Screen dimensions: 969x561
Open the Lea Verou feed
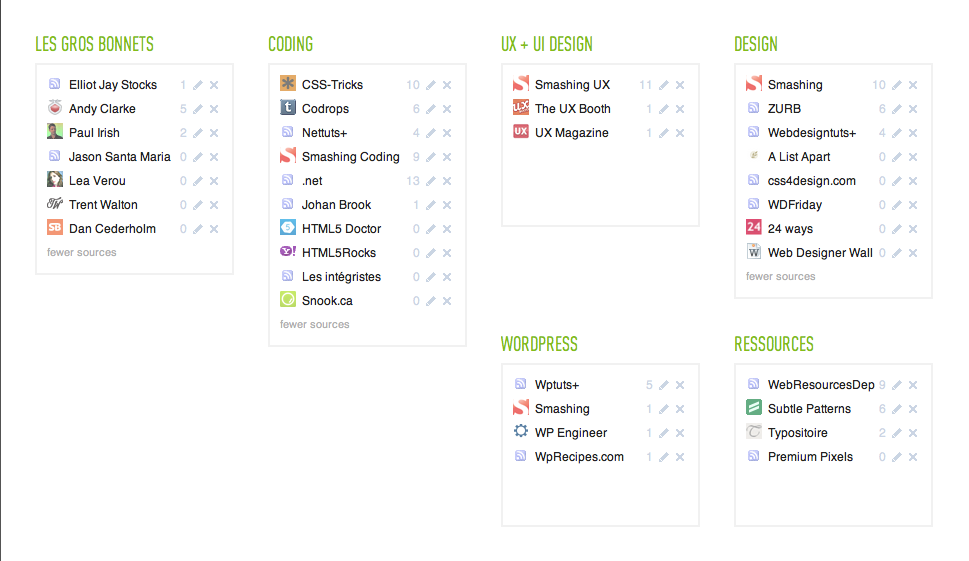click(97, 181)
